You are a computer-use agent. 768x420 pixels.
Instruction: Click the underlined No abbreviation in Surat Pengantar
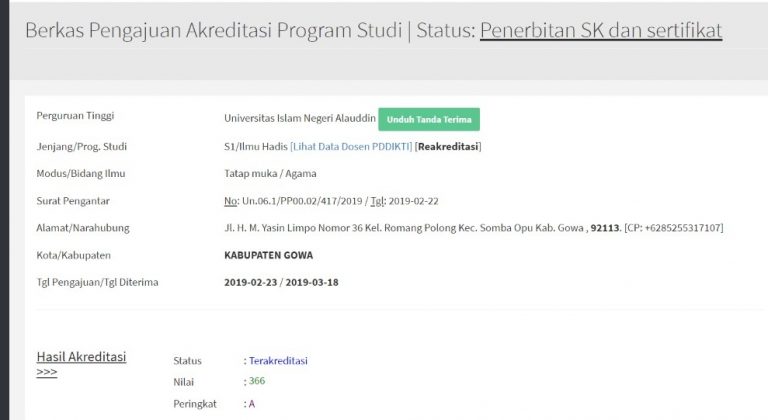click(231, 201)
